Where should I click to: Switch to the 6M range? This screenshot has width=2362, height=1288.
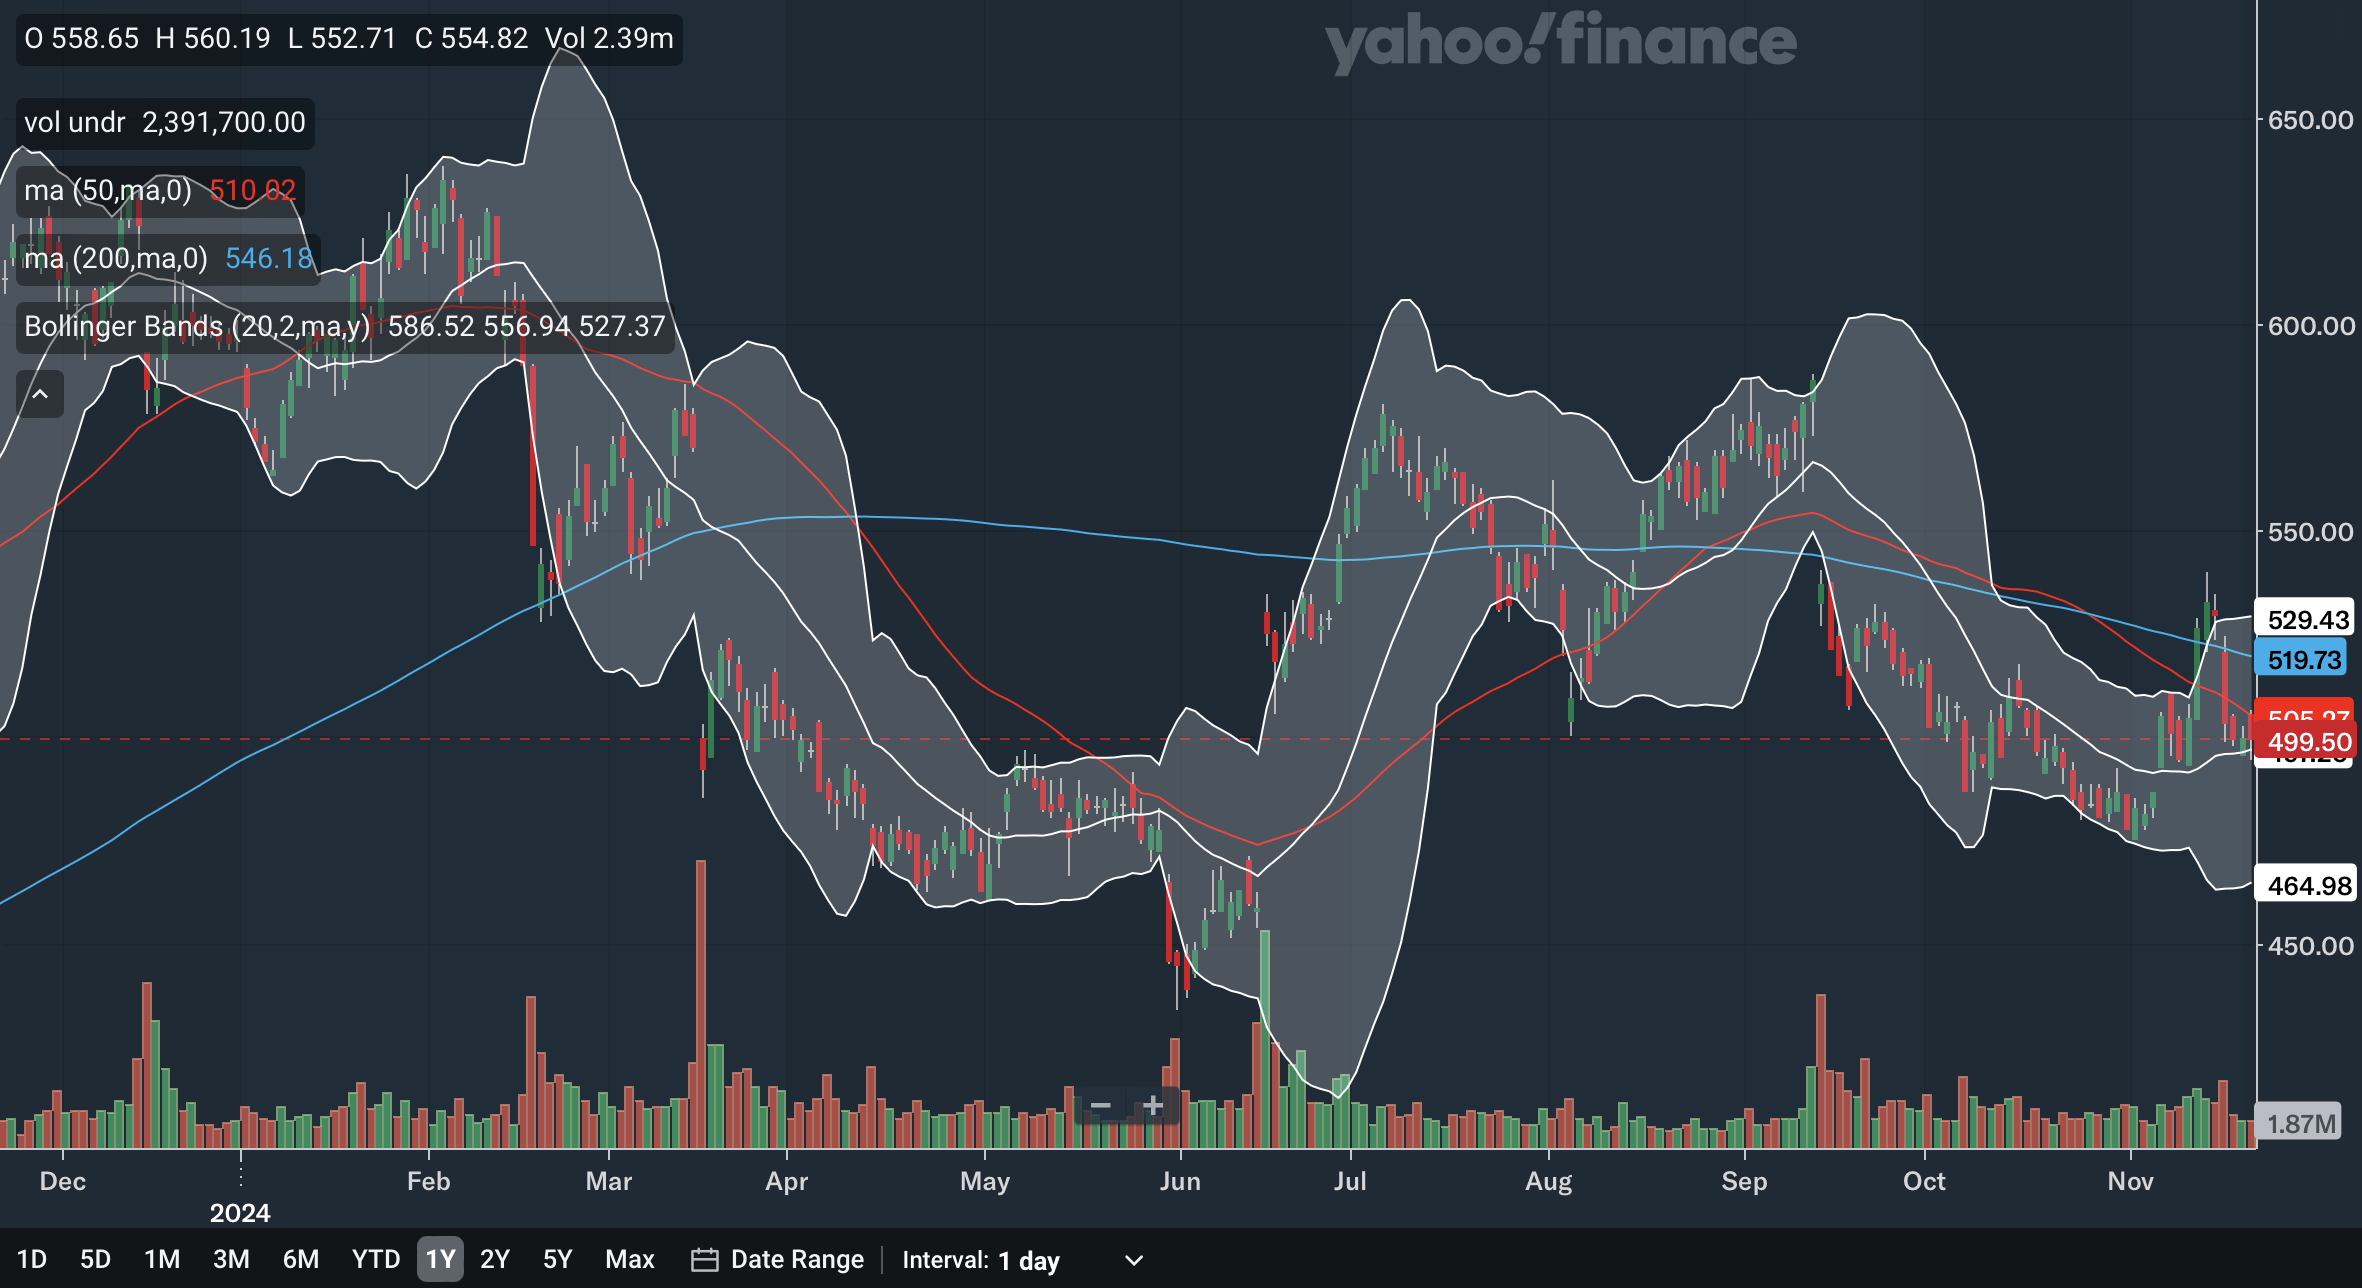pos(300,1259)
